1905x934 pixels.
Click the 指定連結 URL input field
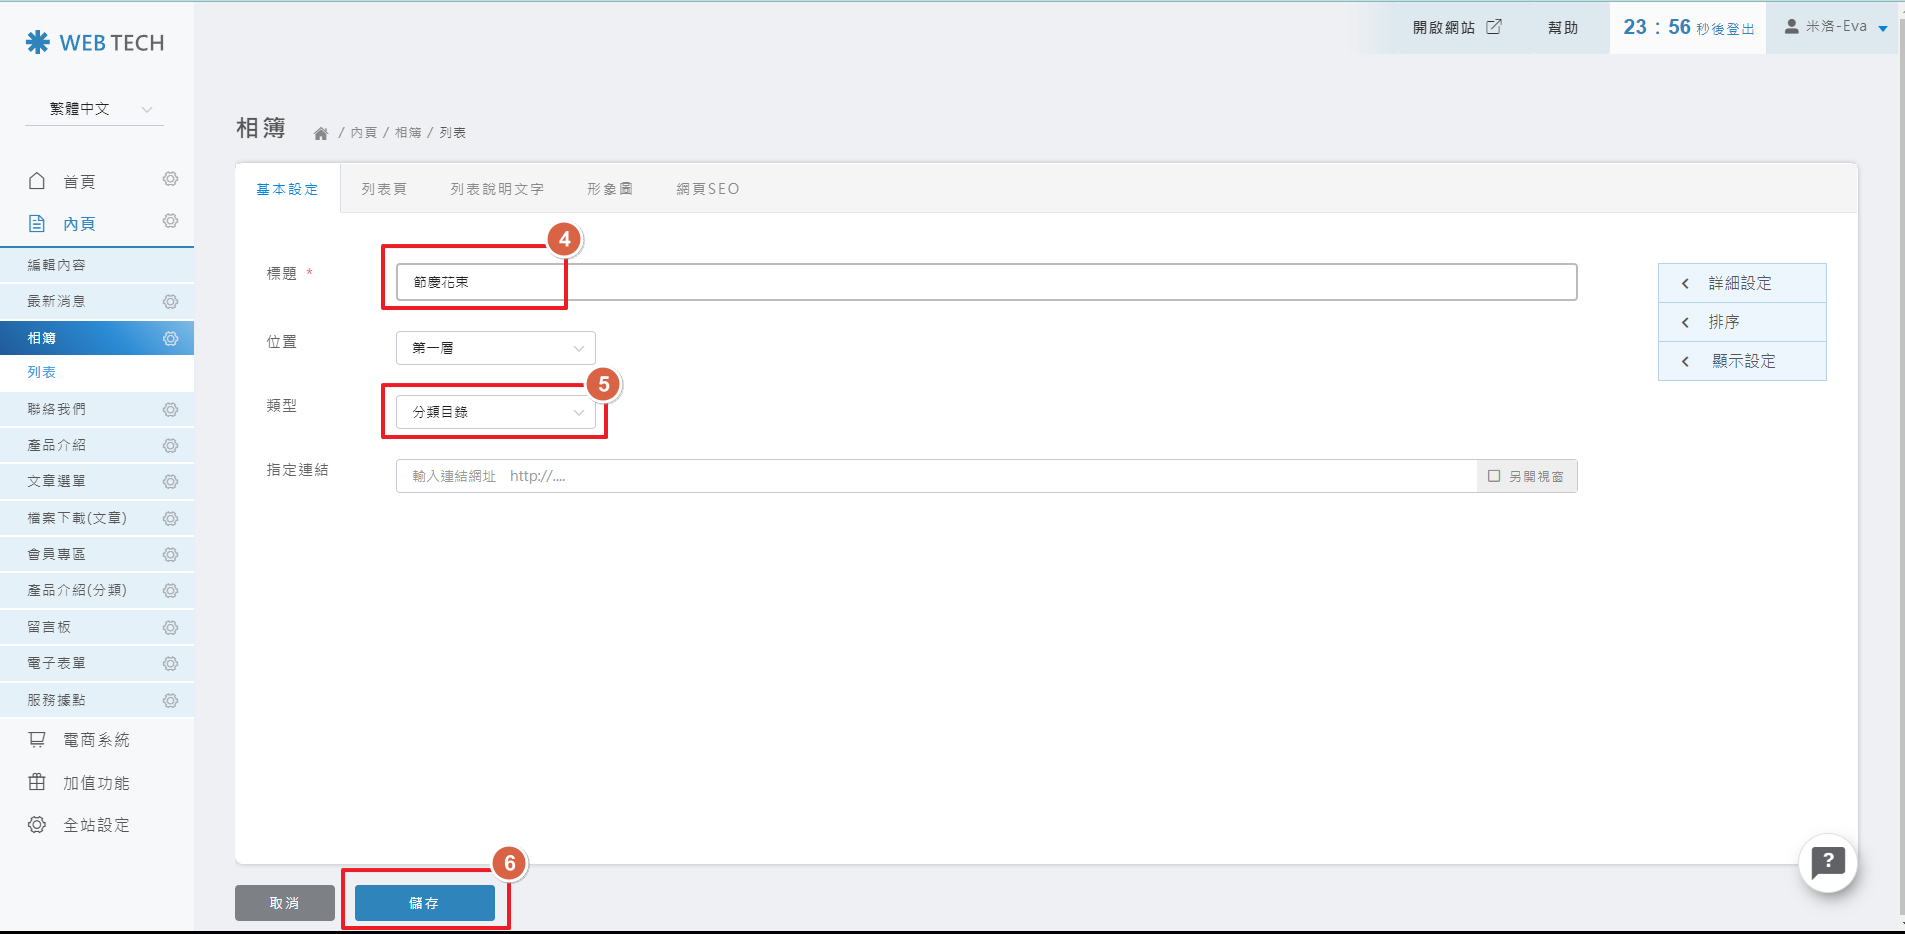pyautogui.click(x=935, y=476)
